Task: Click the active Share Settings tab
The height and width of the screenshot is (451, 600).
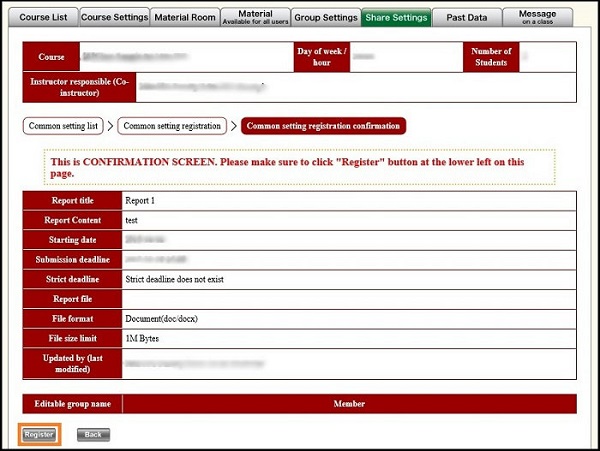Action: [x=396, y=17]
